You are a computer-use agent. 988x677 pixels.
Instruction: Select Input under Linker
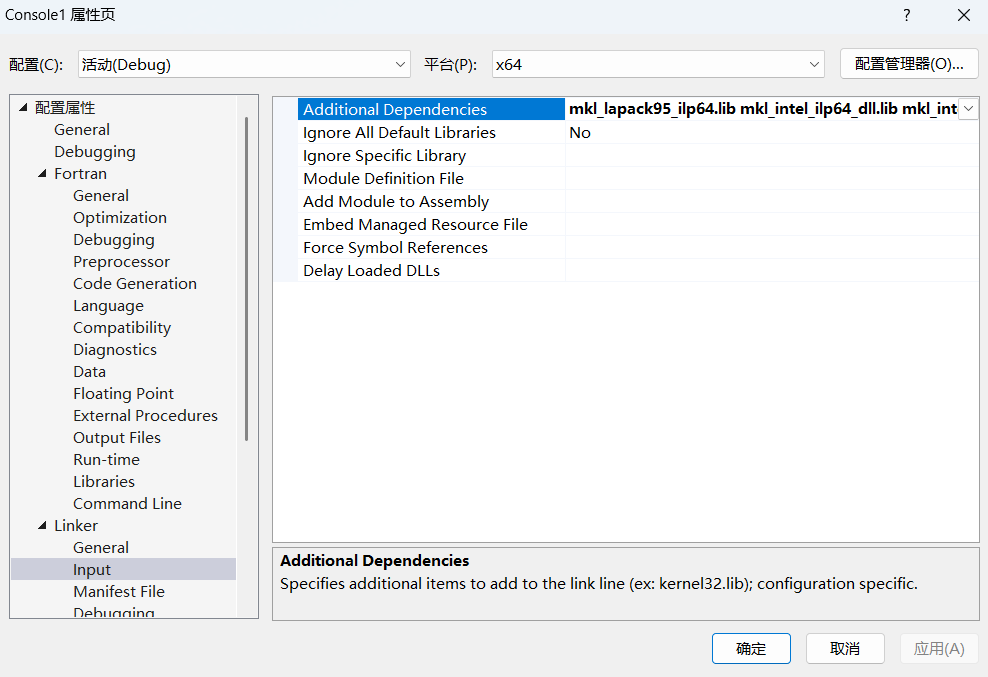point(92,570)
